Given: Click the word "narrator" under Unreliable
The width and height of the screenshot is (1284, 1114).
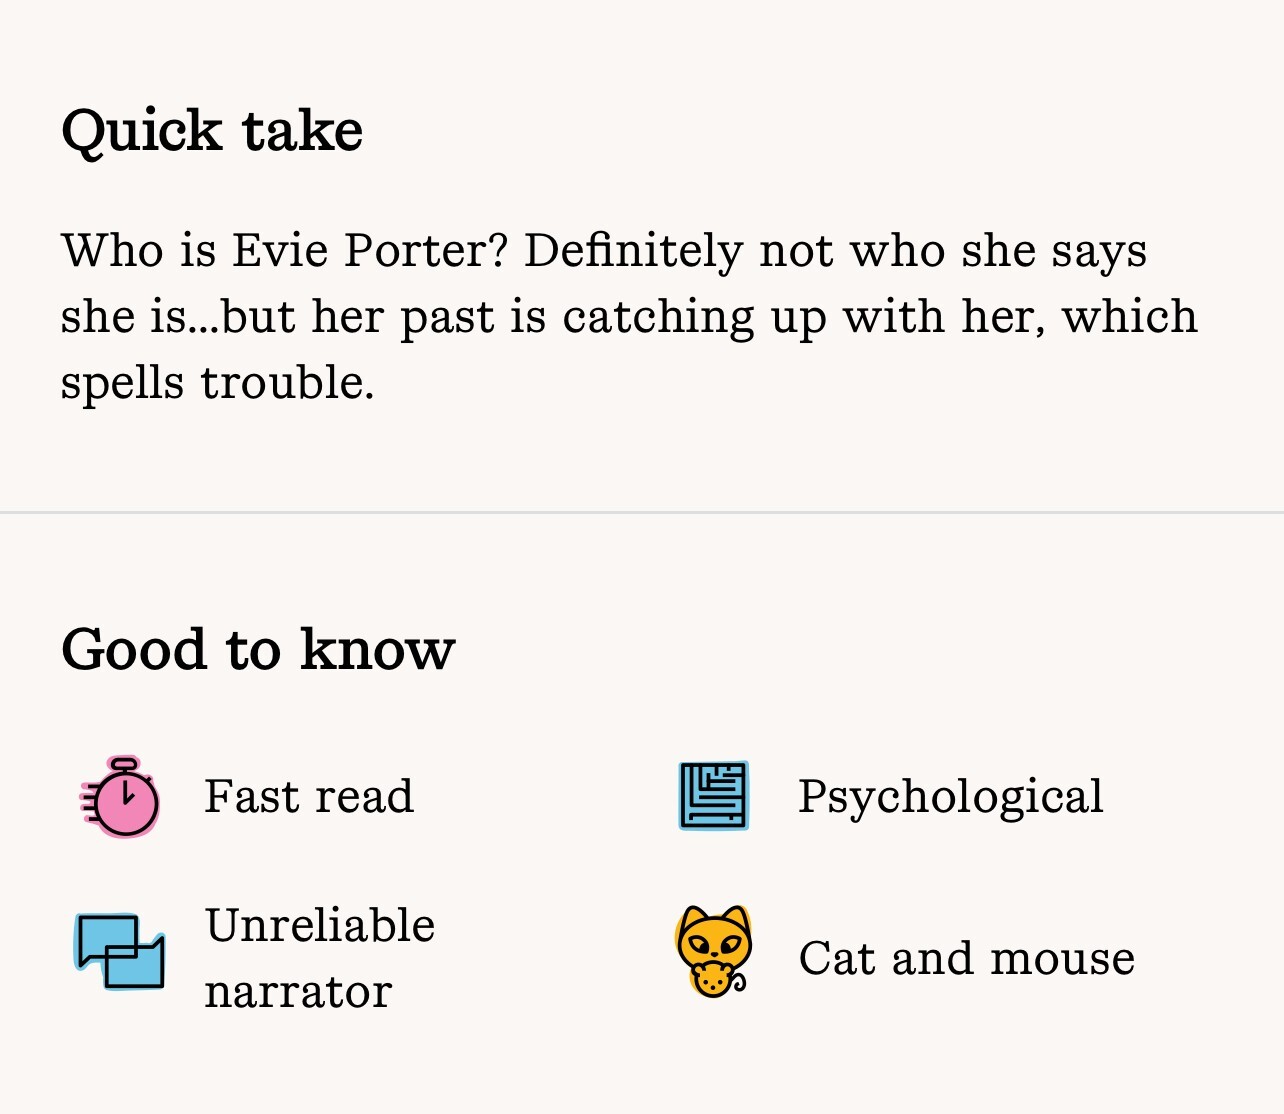Looking at the screenshot, I should [x=298, y=992].
